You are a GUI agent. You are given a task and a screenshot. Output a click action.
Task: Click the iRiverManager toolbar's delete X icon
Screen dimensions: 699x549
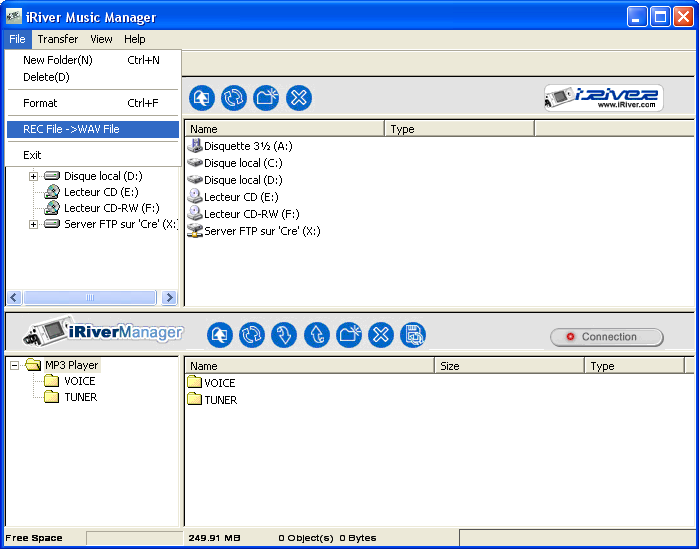381,335
